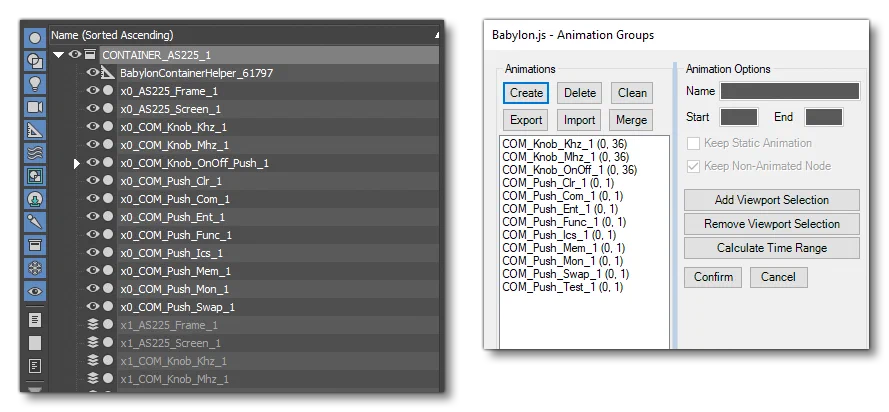Click the Start frame input field
This screenshot has height=412, width=889.
[739, 117]
